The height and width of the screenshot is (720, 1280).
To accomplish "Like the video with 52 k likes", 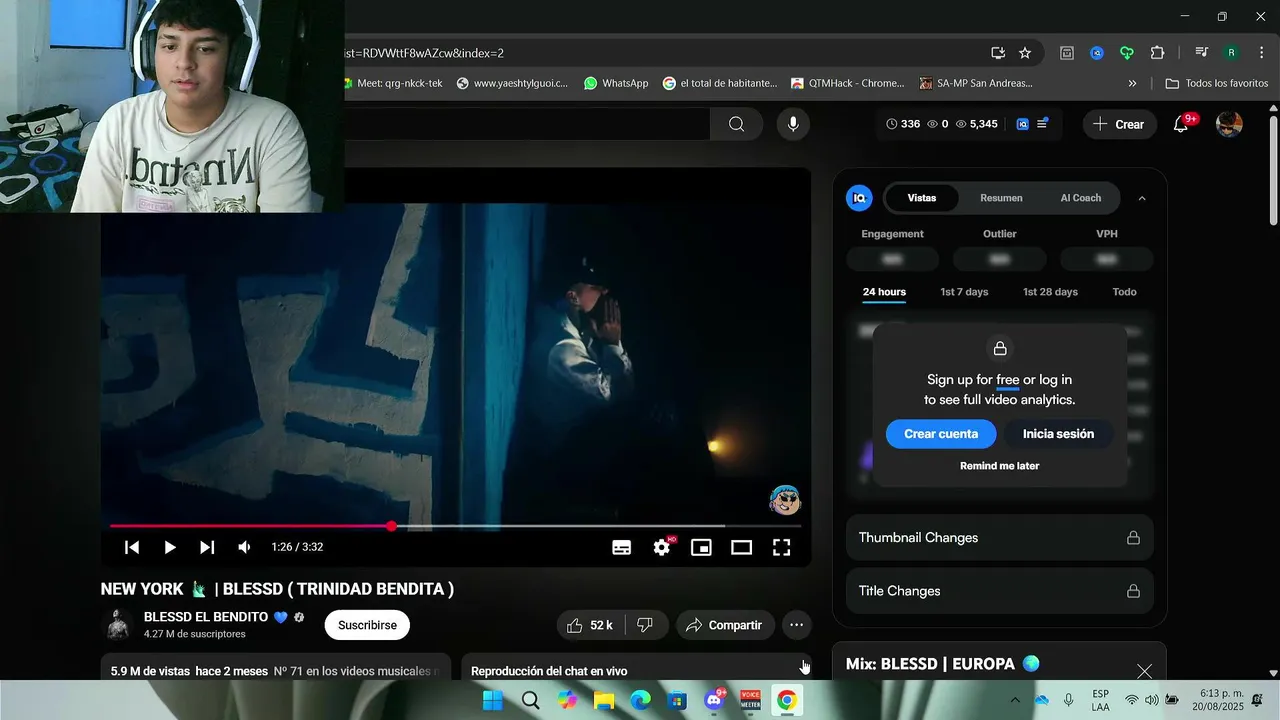I will pos(591,625).
